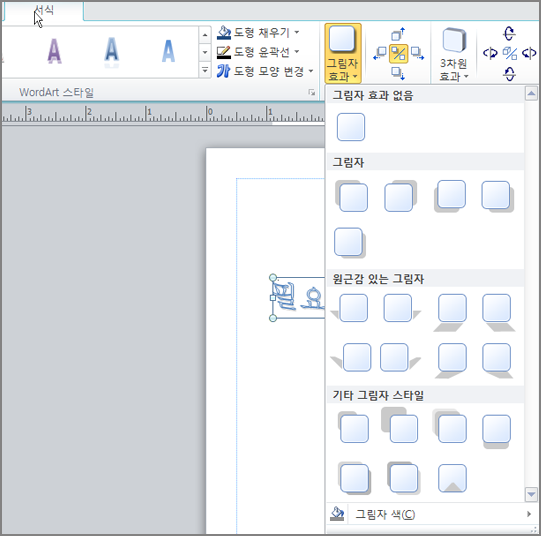Click the change shape 가 icon
The height and width of the screenshot is (536, 541).
click(224, 71)
